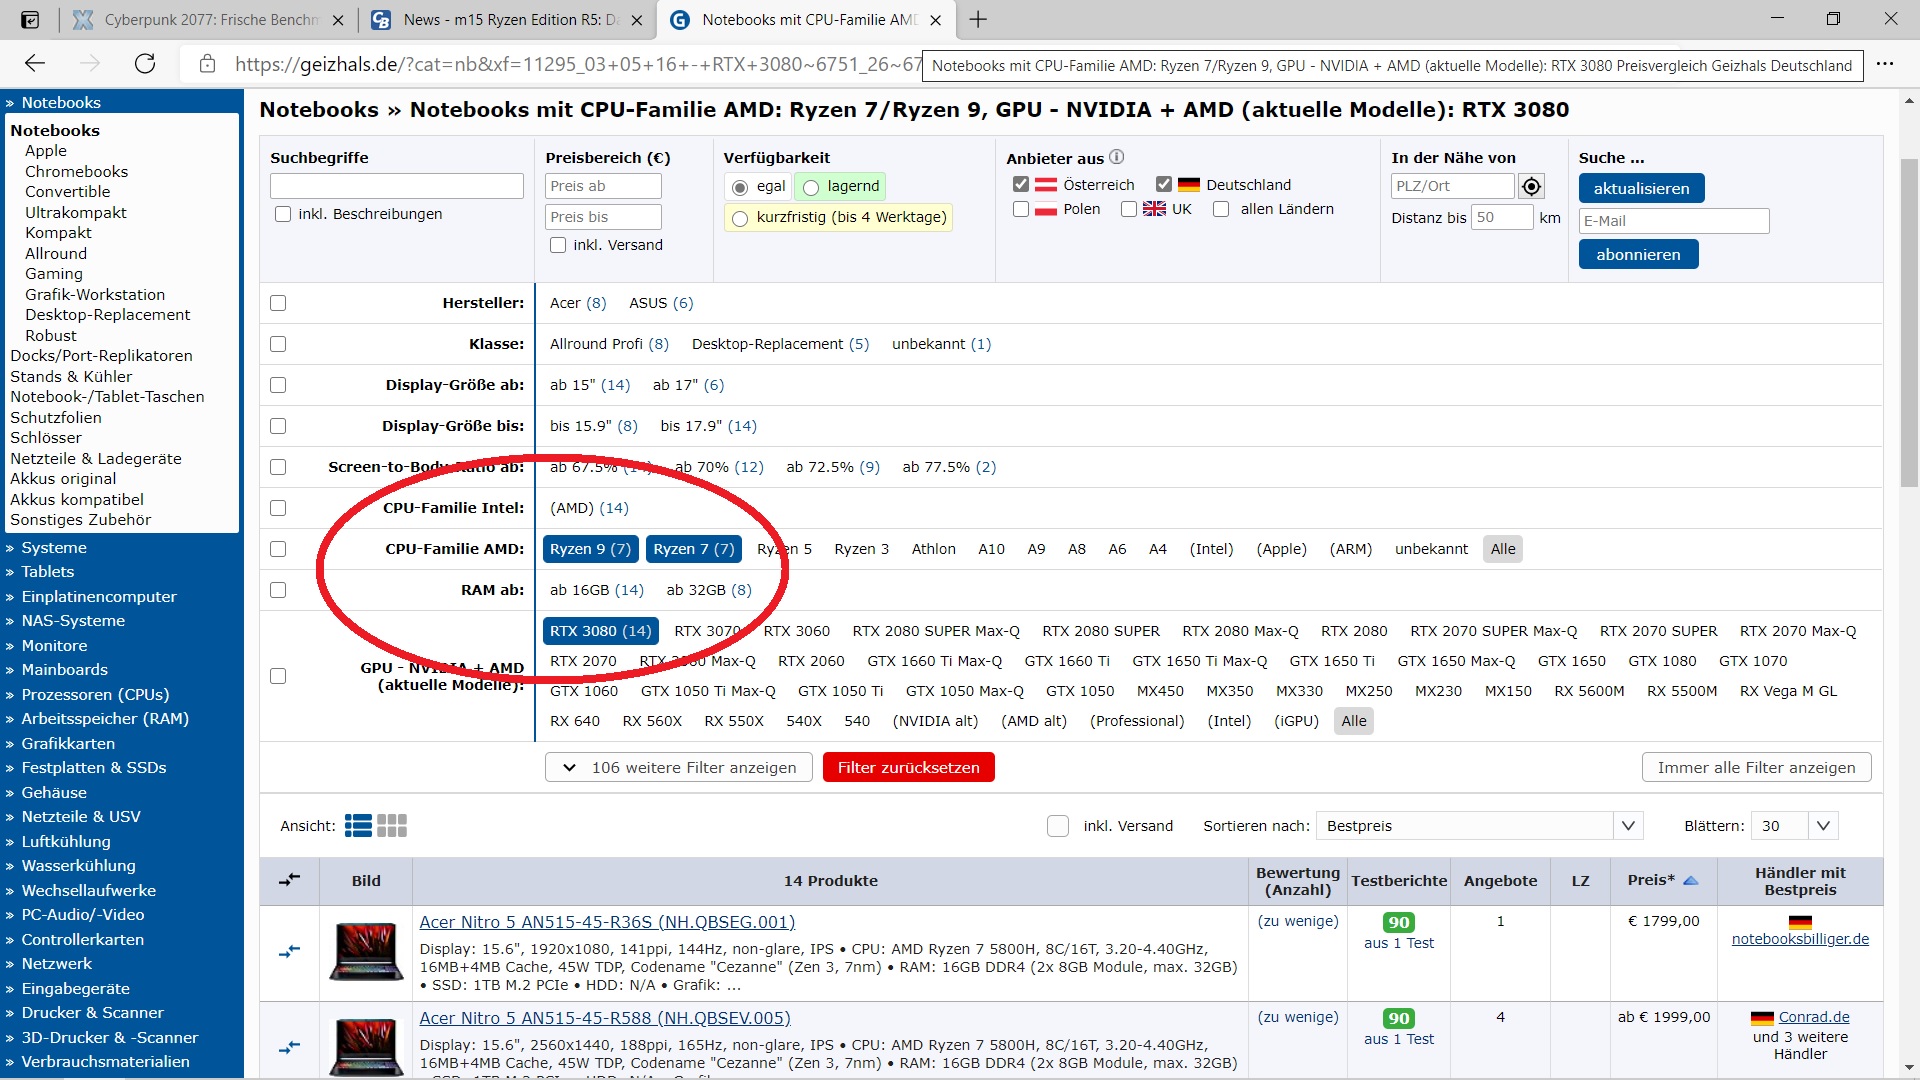Switch to list view icon
Screen dimensions: 1920x1080
coord(358,825)
